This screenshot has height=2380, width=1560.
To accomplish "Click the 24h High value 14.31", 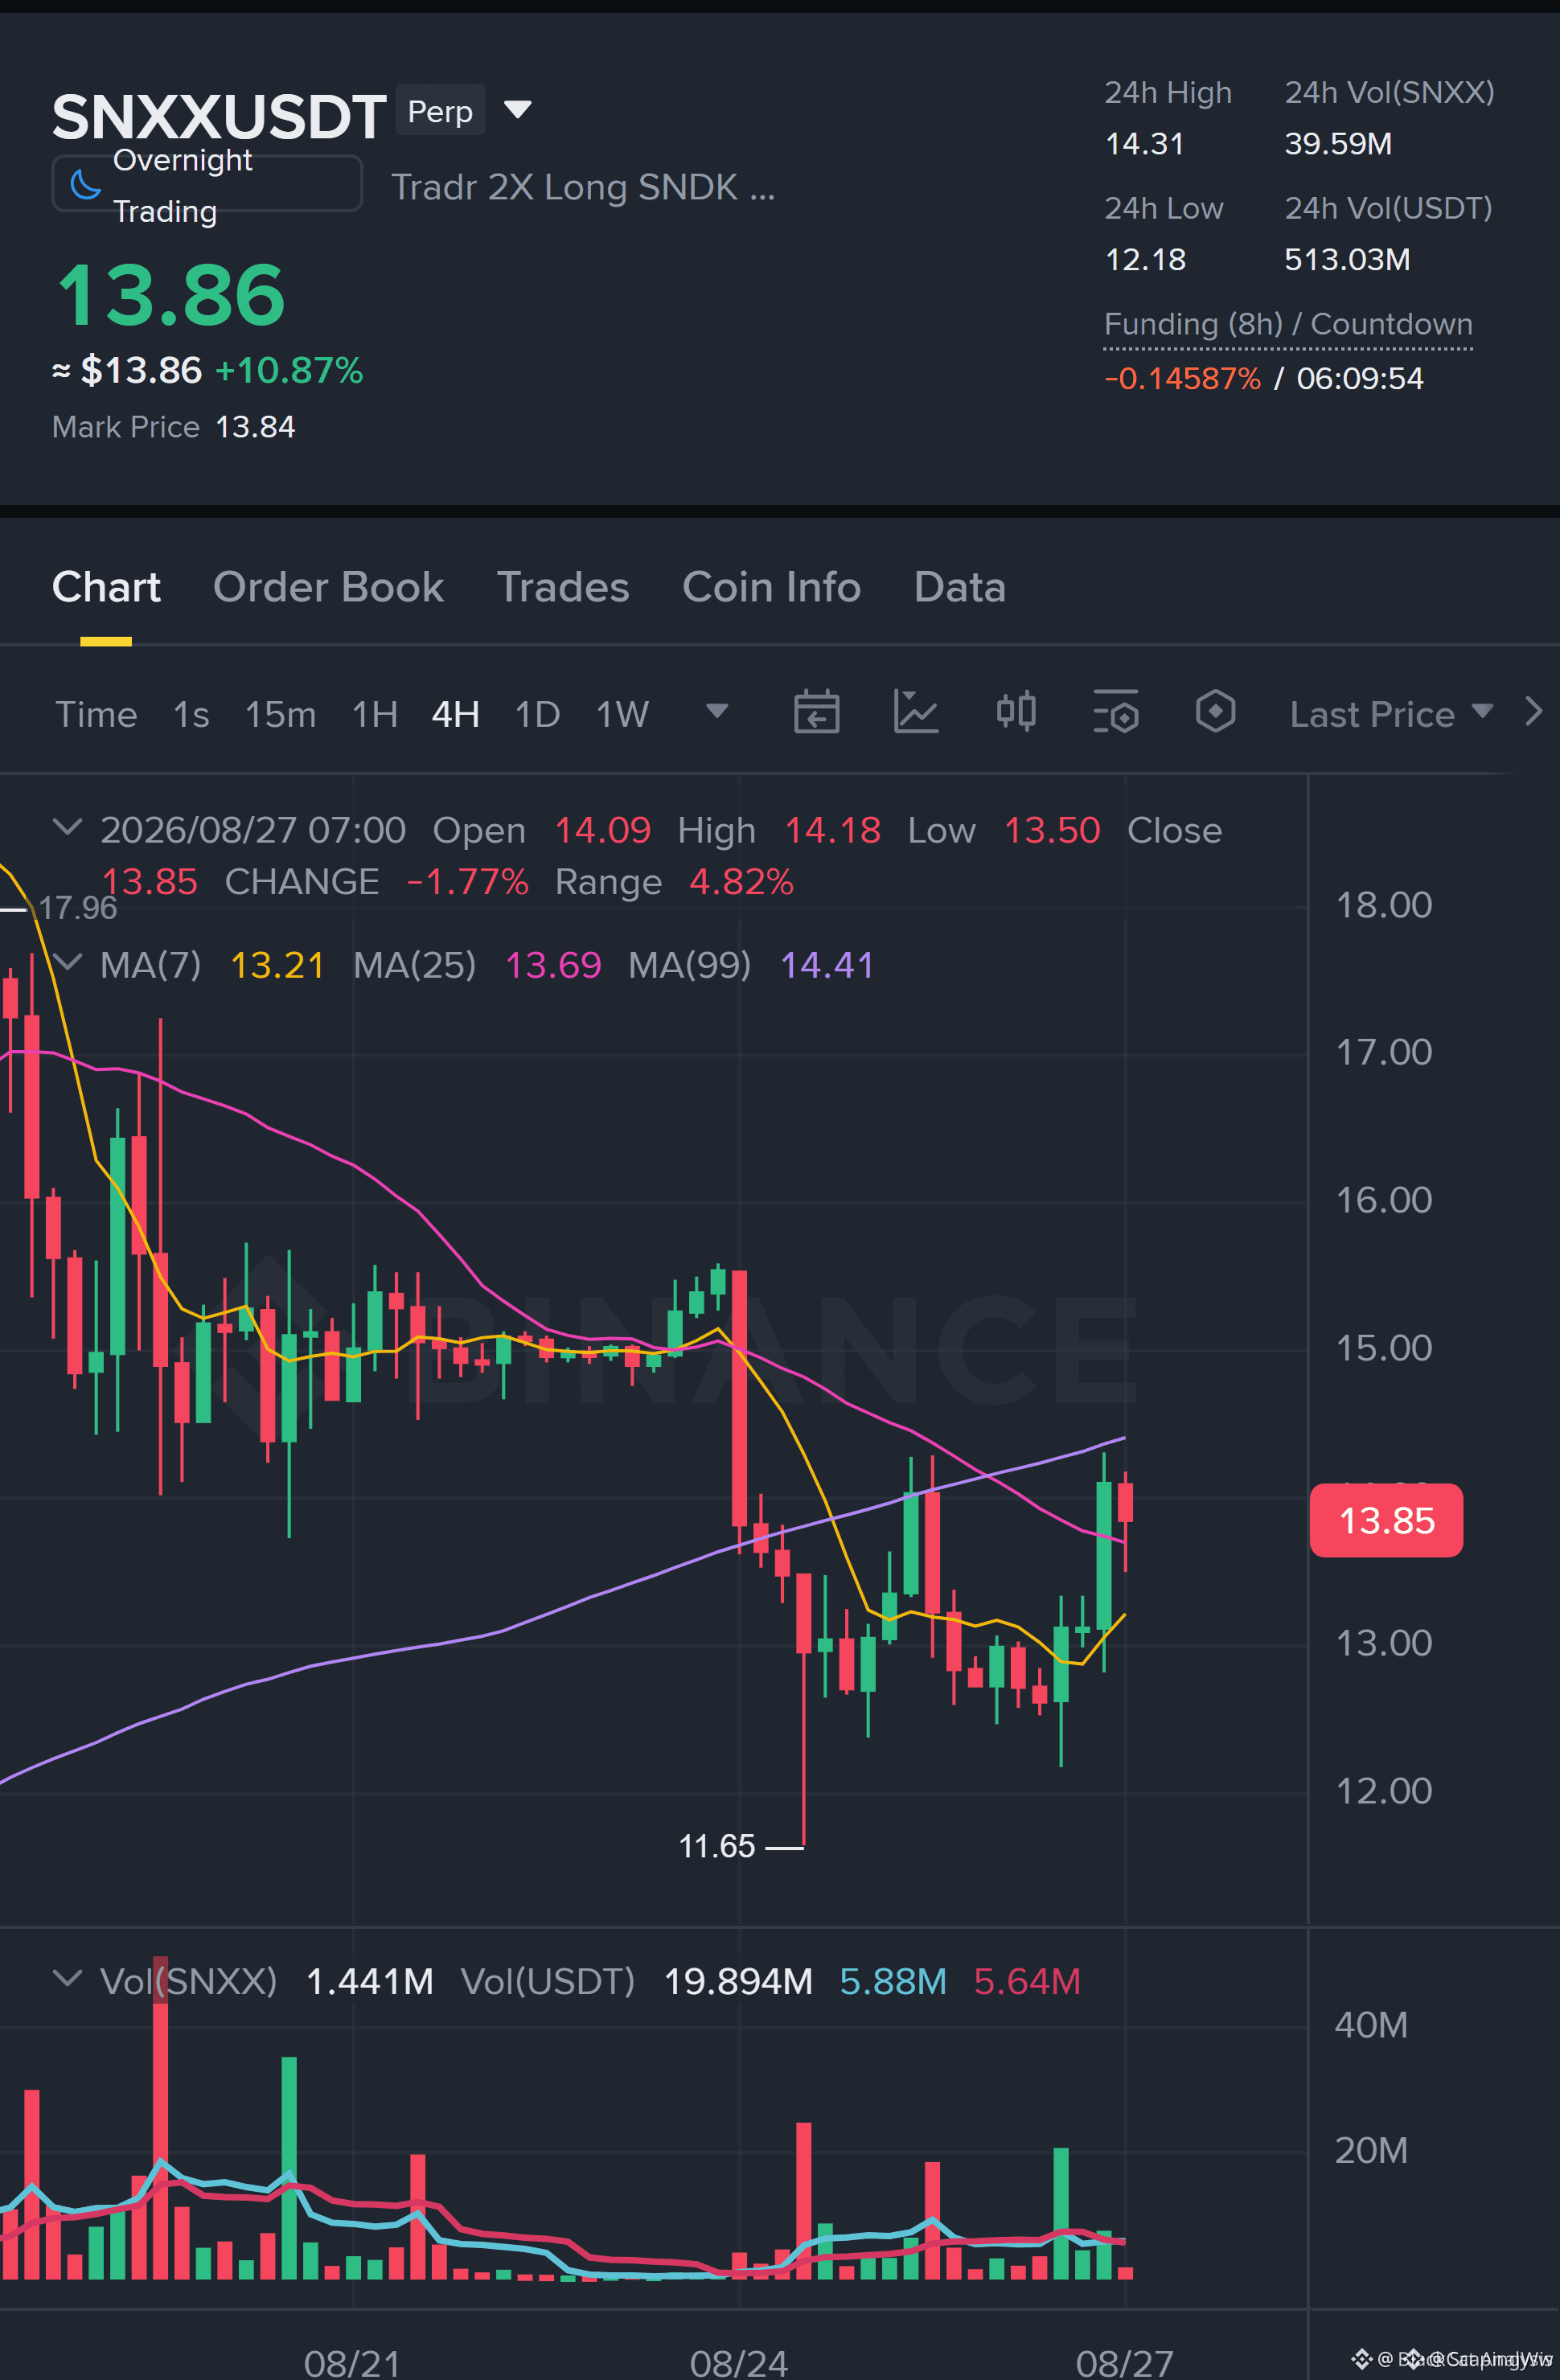I will 1144,143.
